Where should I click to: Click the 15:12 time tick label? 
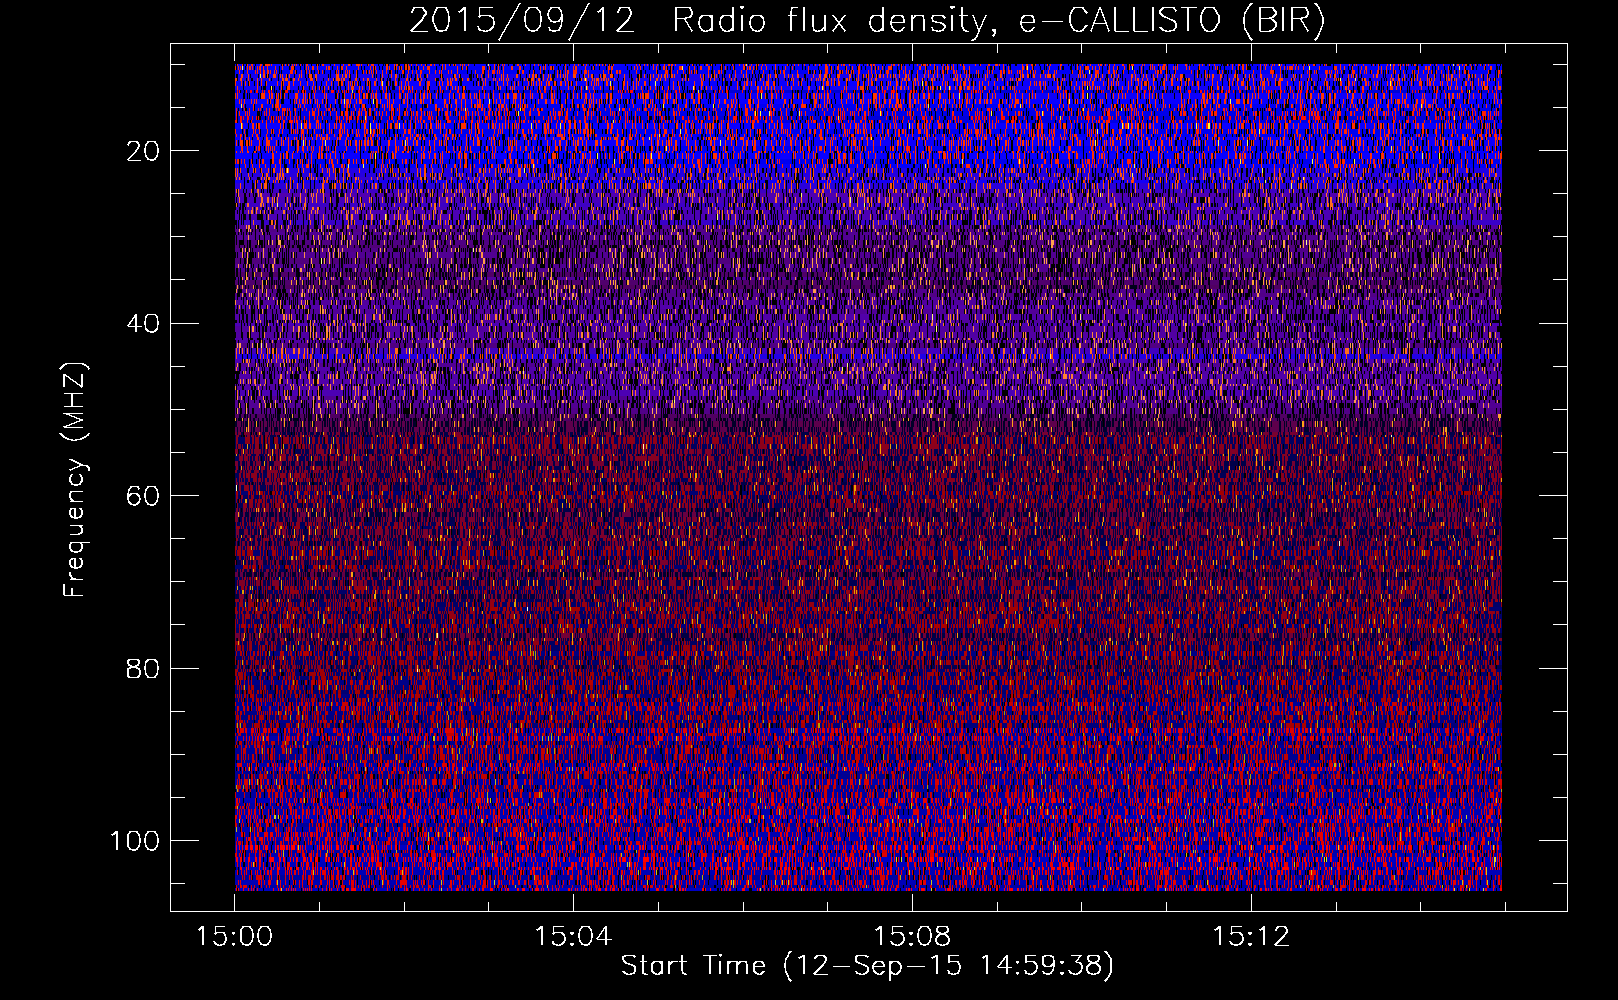[x=1251, y=937]
